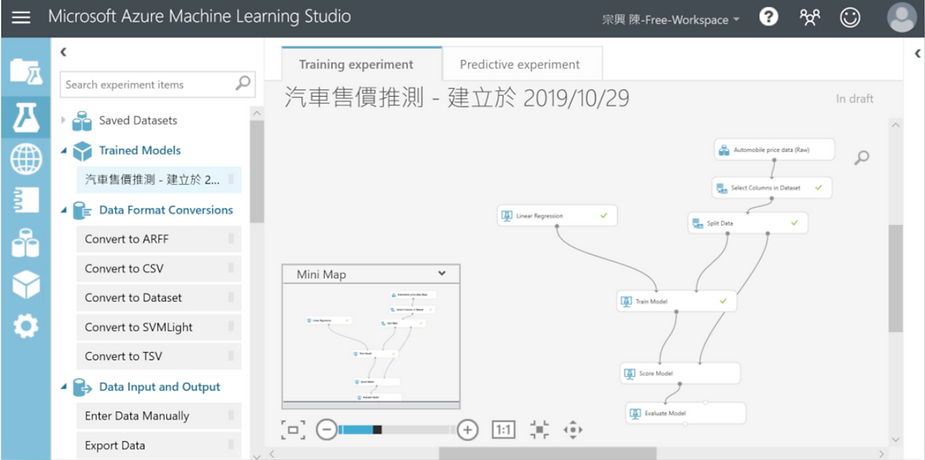Click the module palette scrollbar
Viewport: 925px width, 460px height.
pos(257,171)
